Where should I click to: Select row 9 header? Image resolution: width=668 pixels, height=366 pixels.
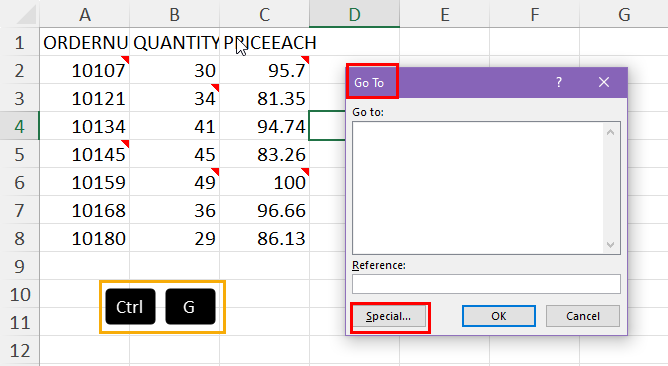[x=20, y=266]
